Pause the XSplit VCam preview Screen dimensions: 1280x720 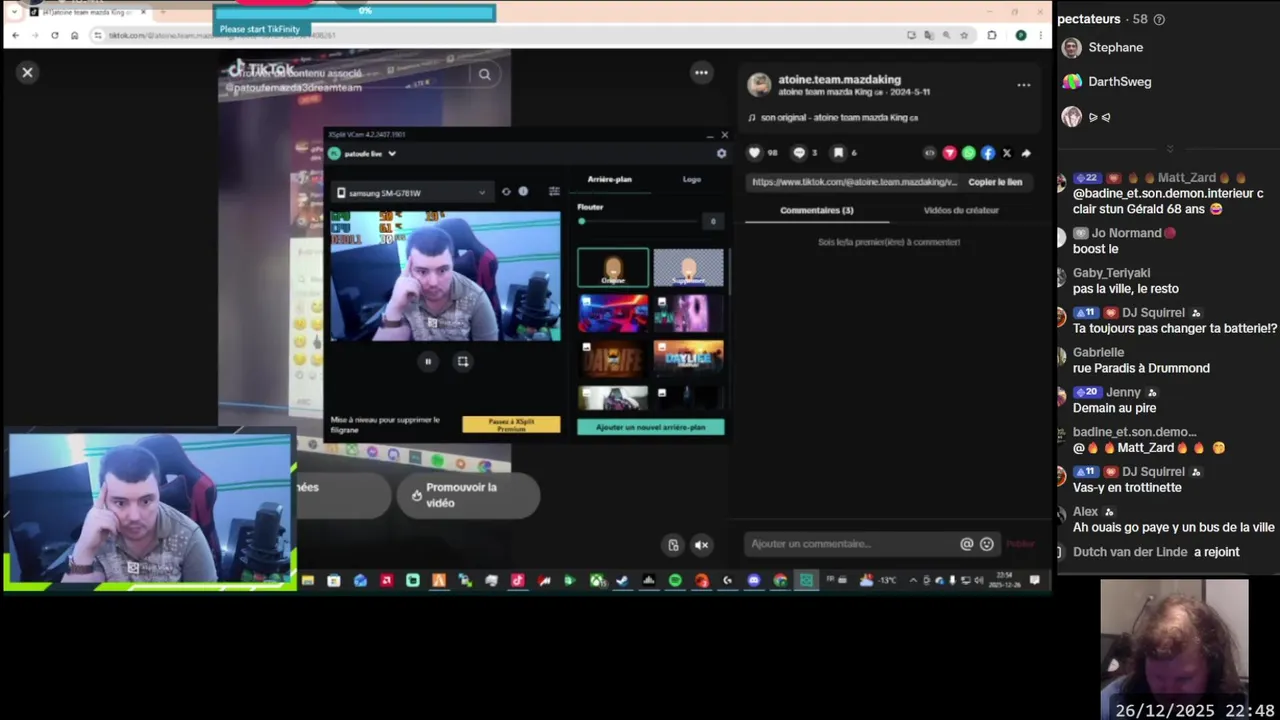[428, 362]
